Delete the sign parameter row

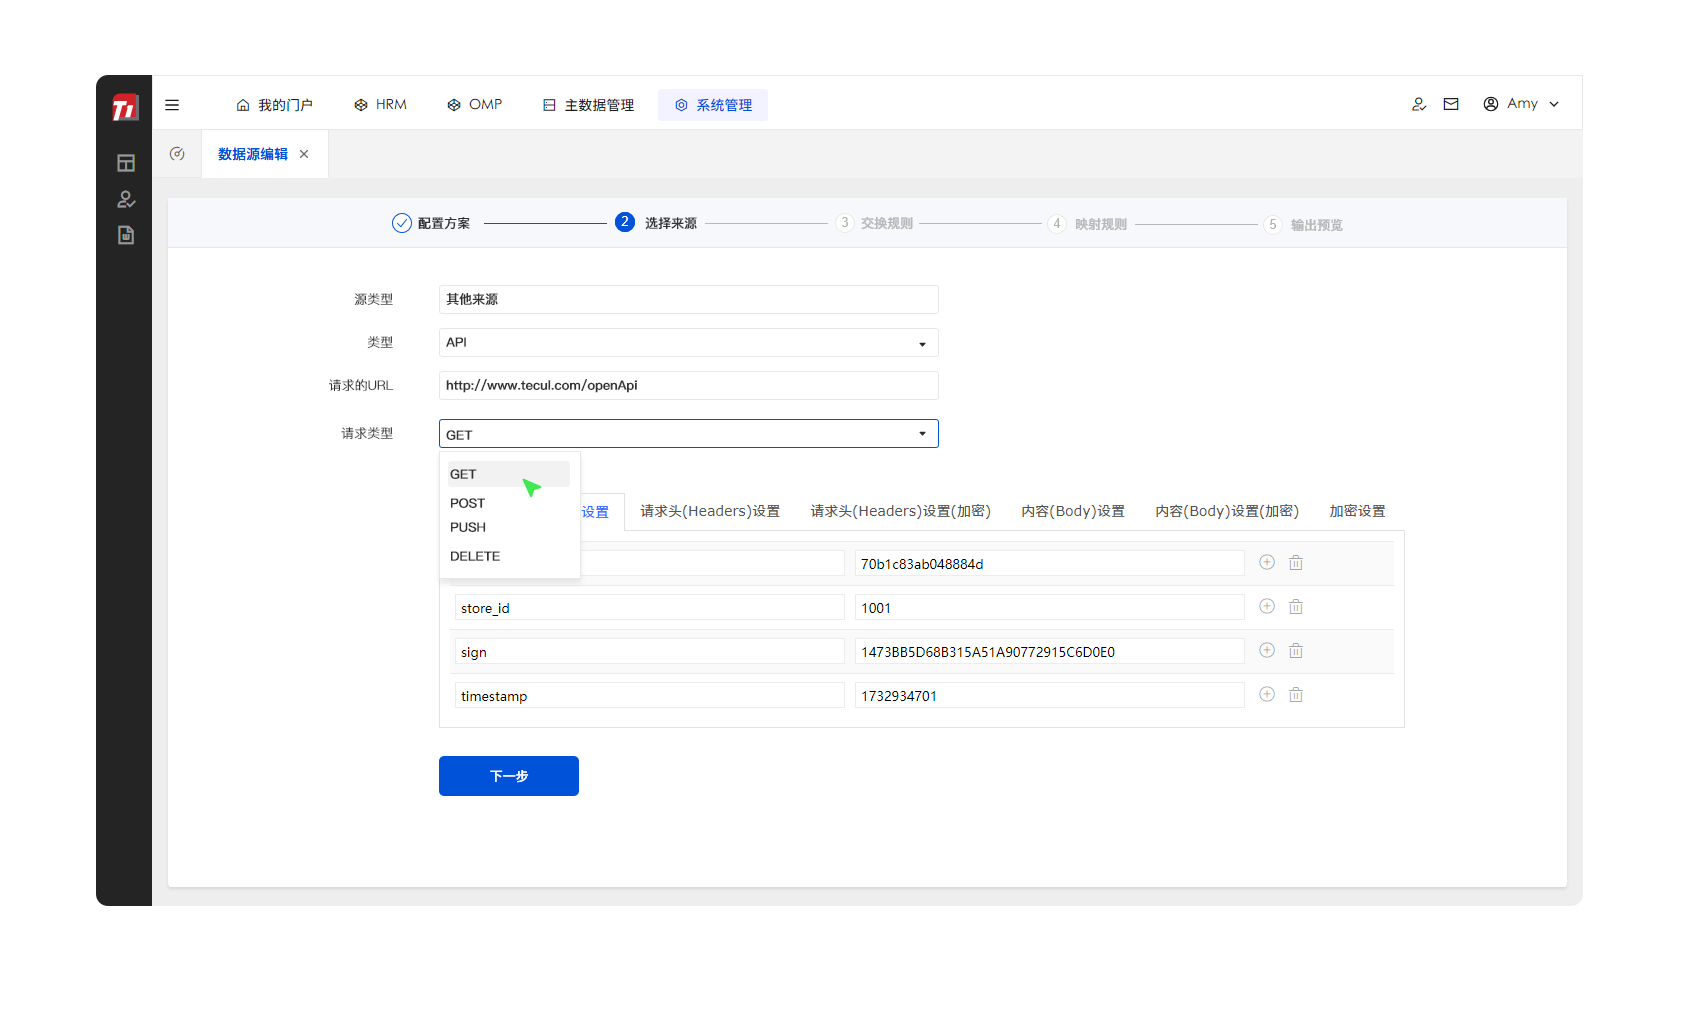coord(1296,651)
